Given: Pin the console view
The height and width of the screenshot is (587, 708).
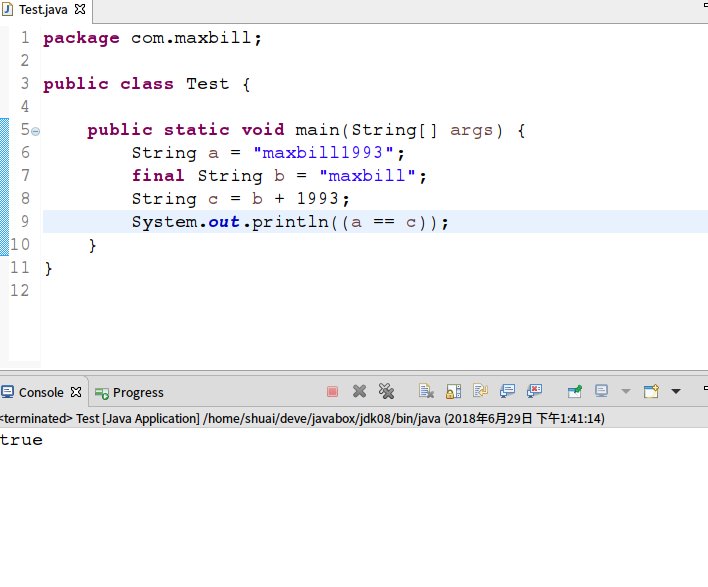Looking at the screenshot, I should pos(575,392).
